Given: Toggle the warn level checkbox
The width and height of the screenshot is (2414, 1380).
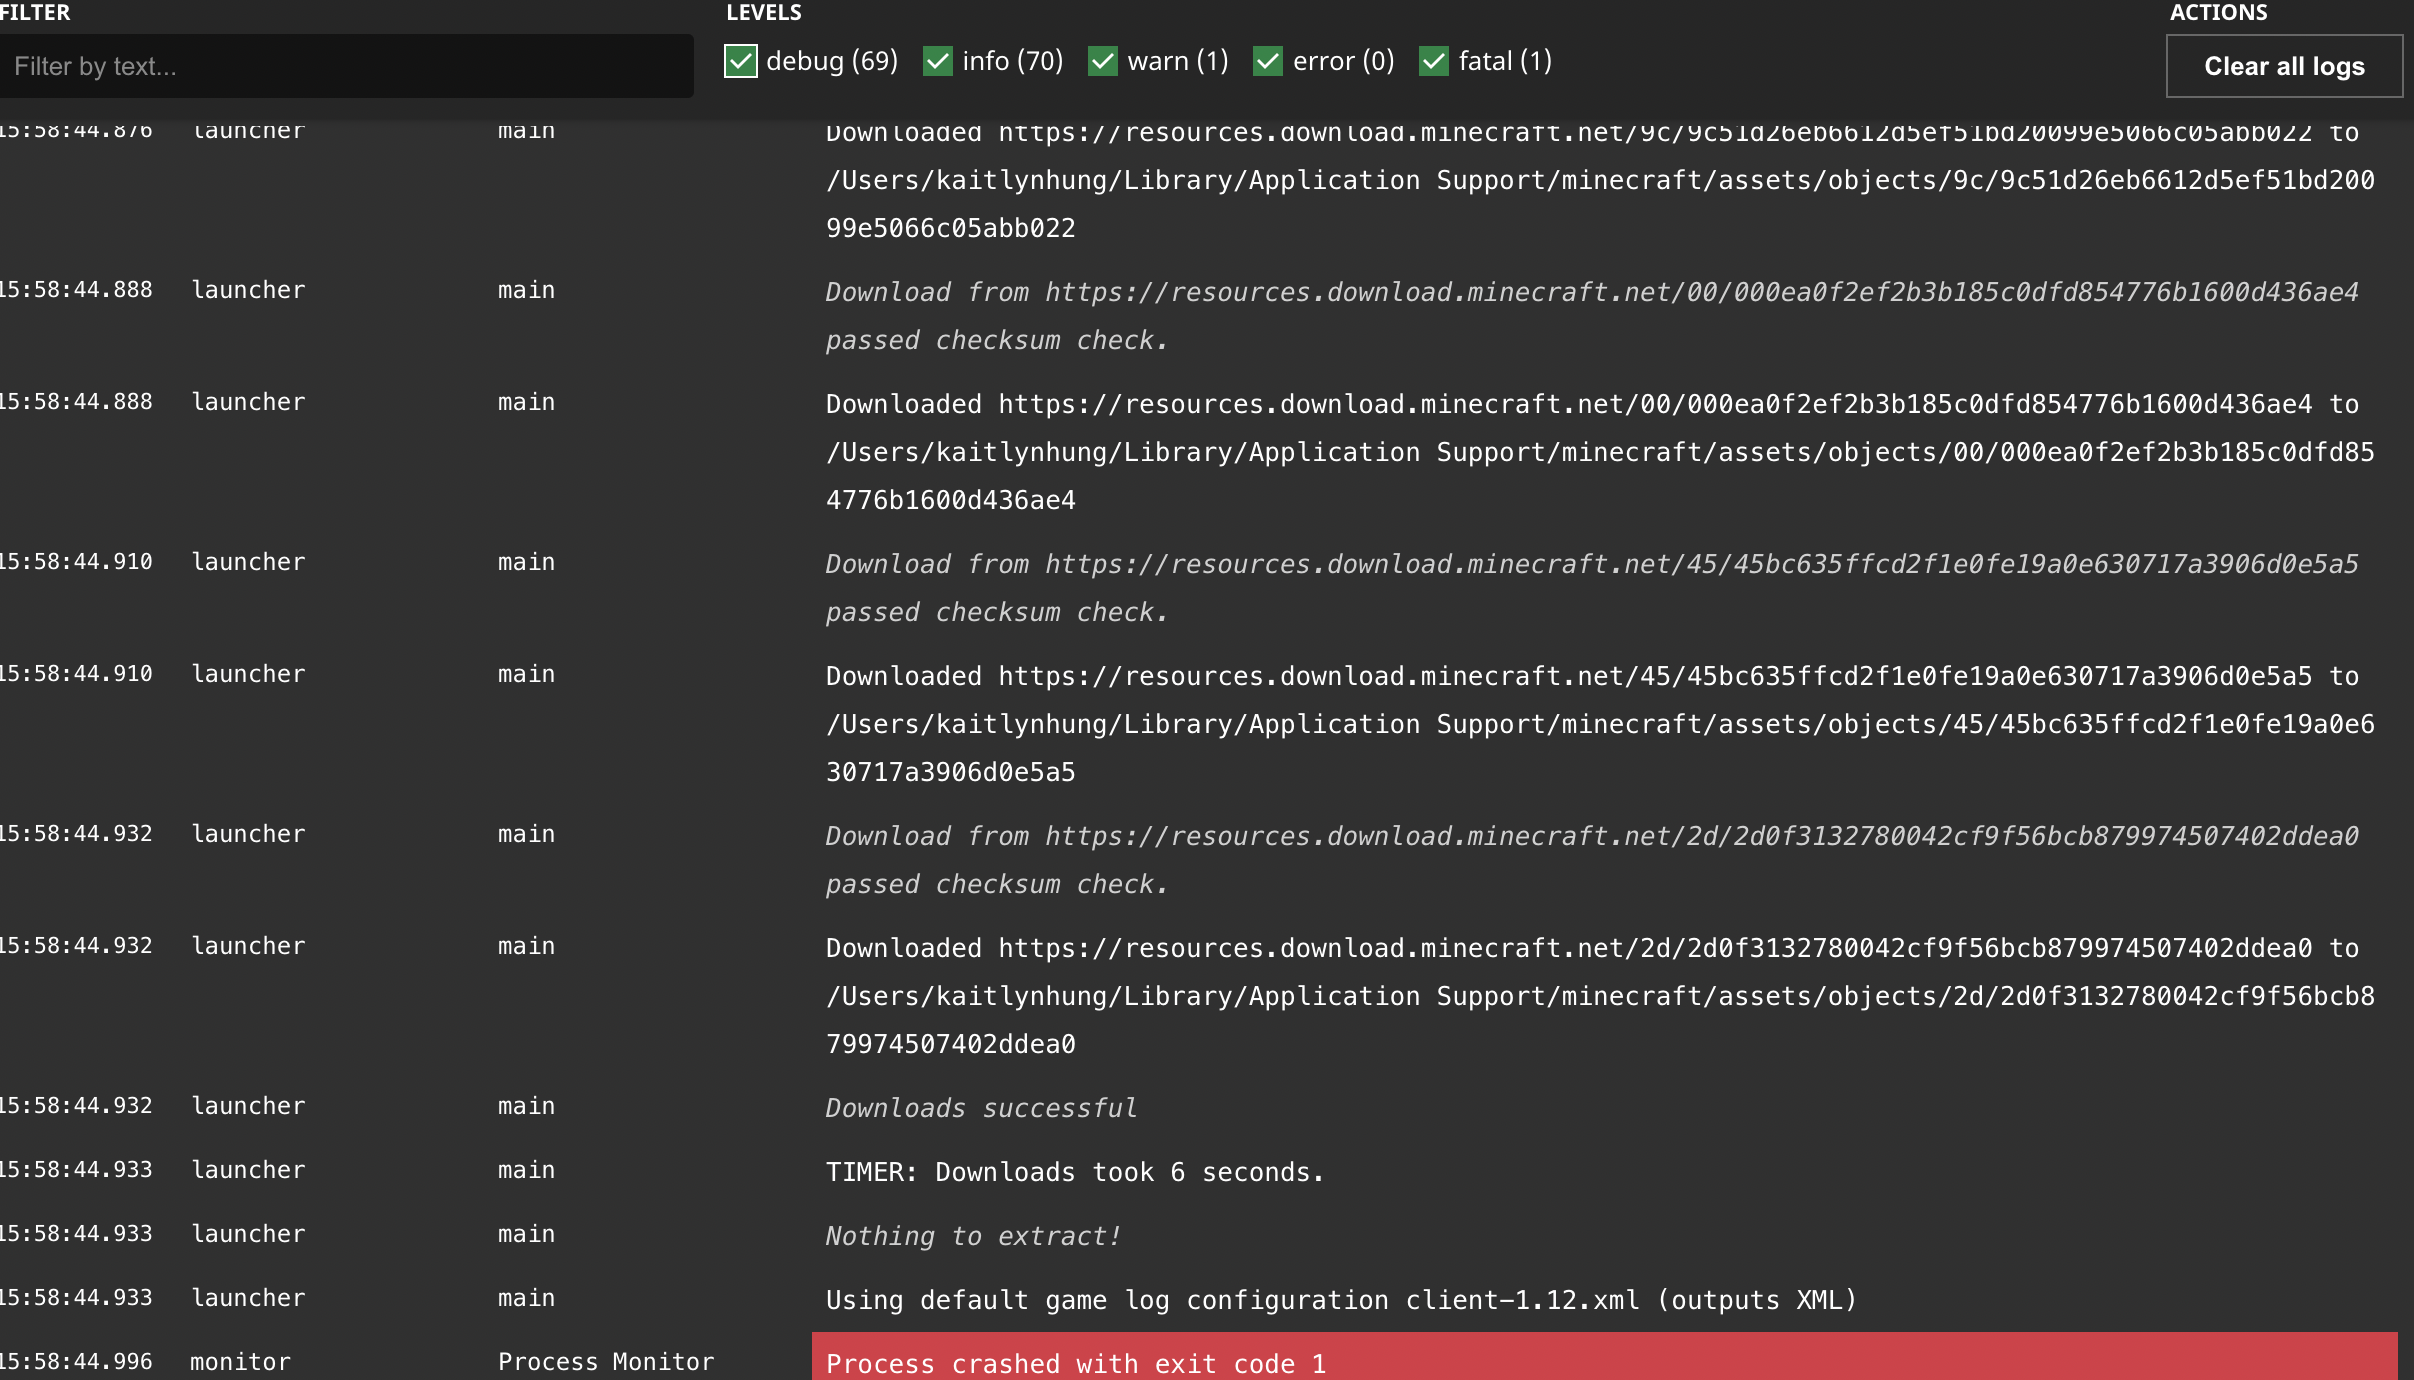Looking at the screenshot, I should (1102, 61).
